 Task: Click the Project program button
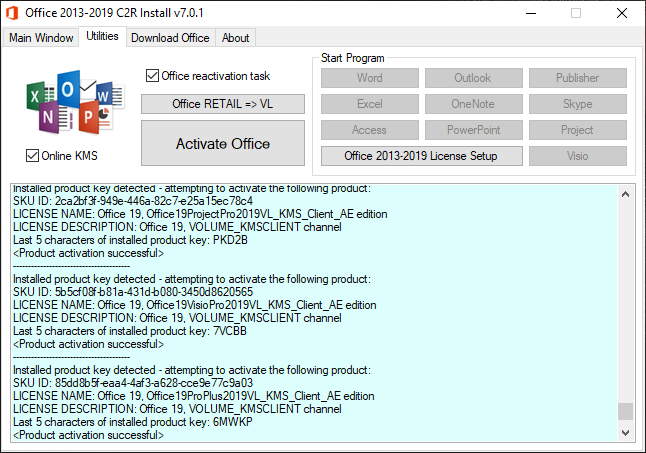point(578,130)
